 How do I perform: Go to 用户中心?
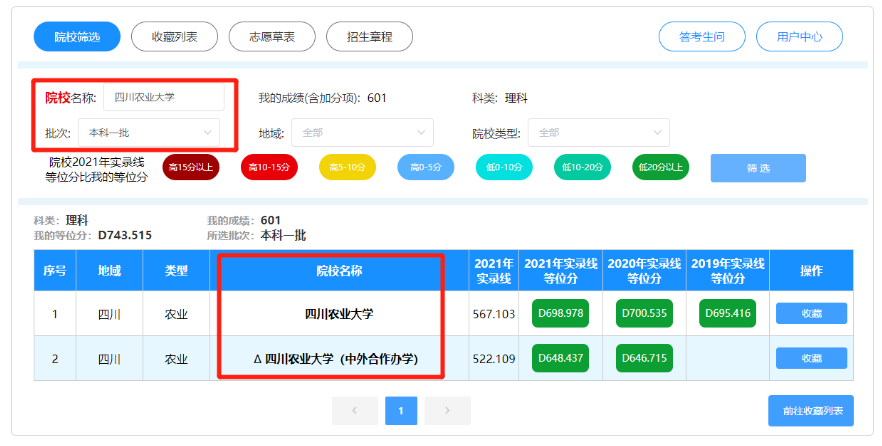[x=799, y=37]
